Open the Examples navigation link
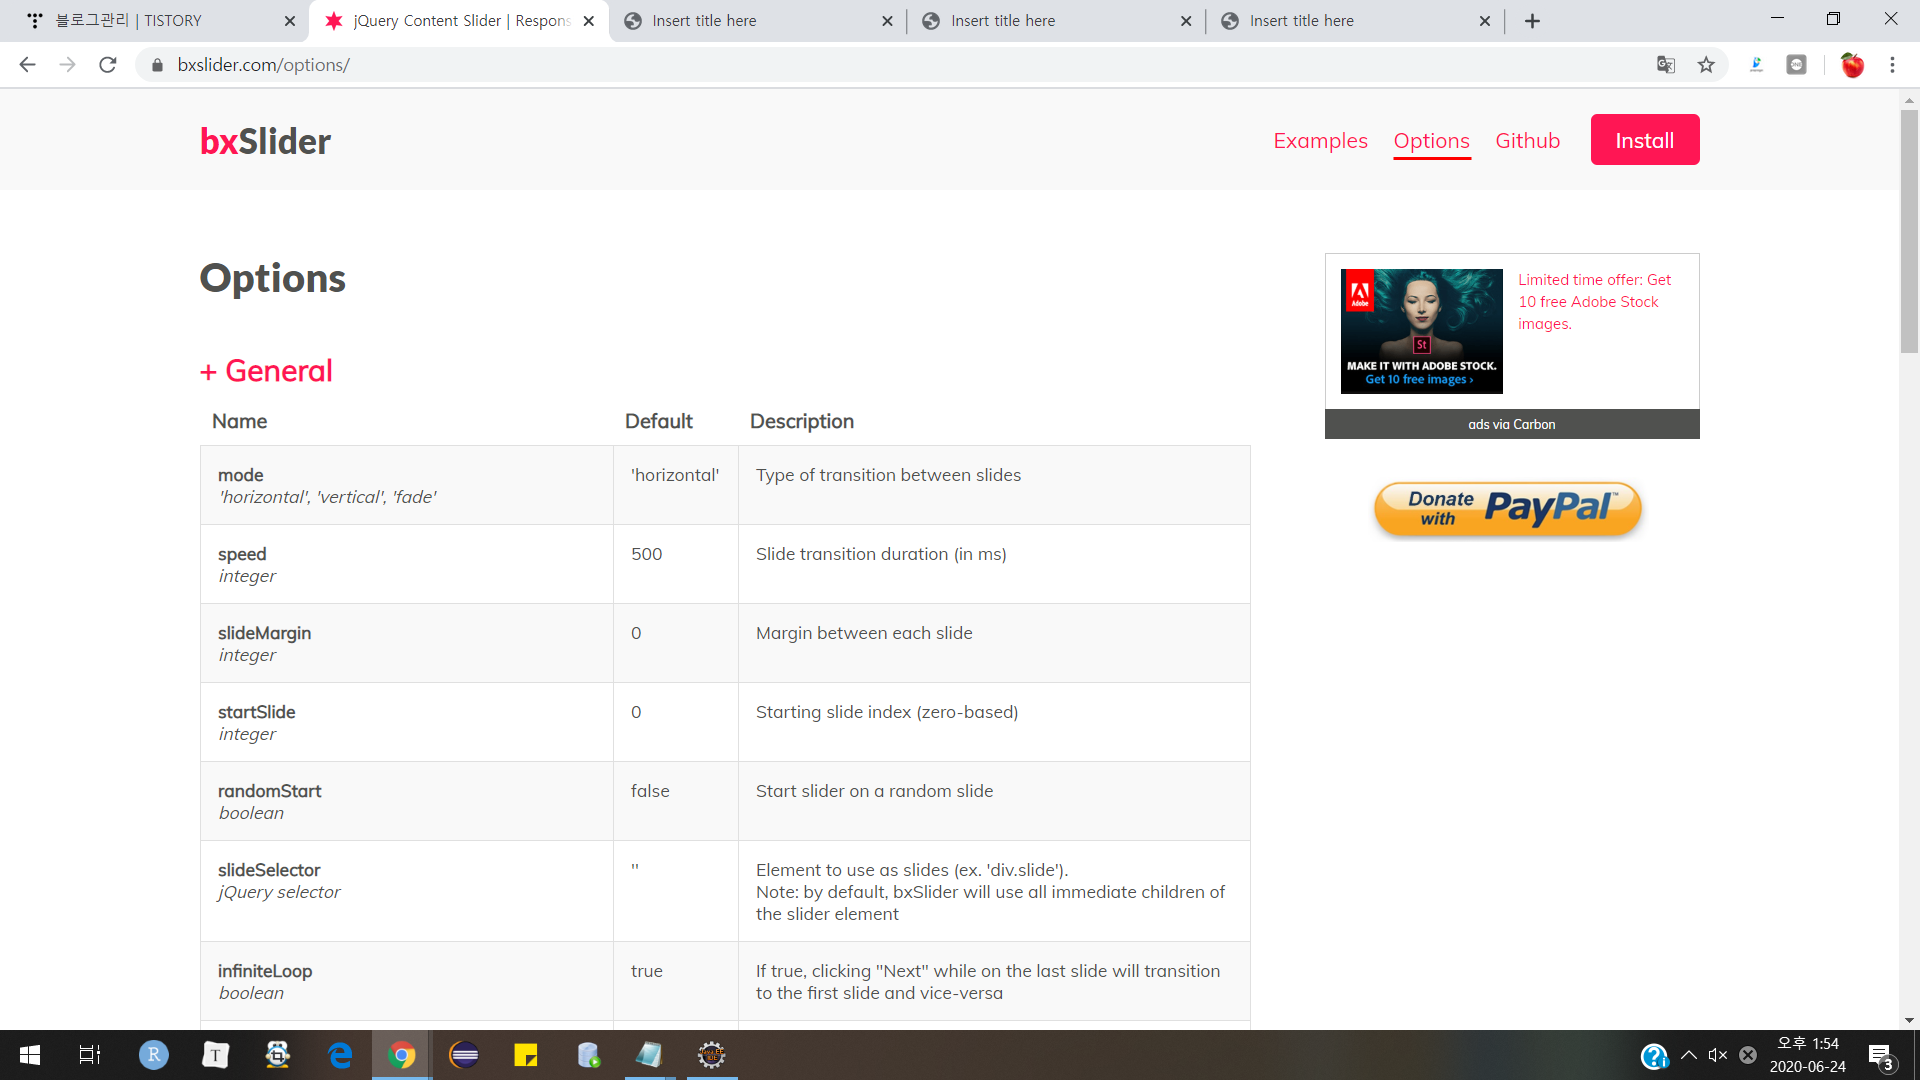 click(x=1320, y=141)
